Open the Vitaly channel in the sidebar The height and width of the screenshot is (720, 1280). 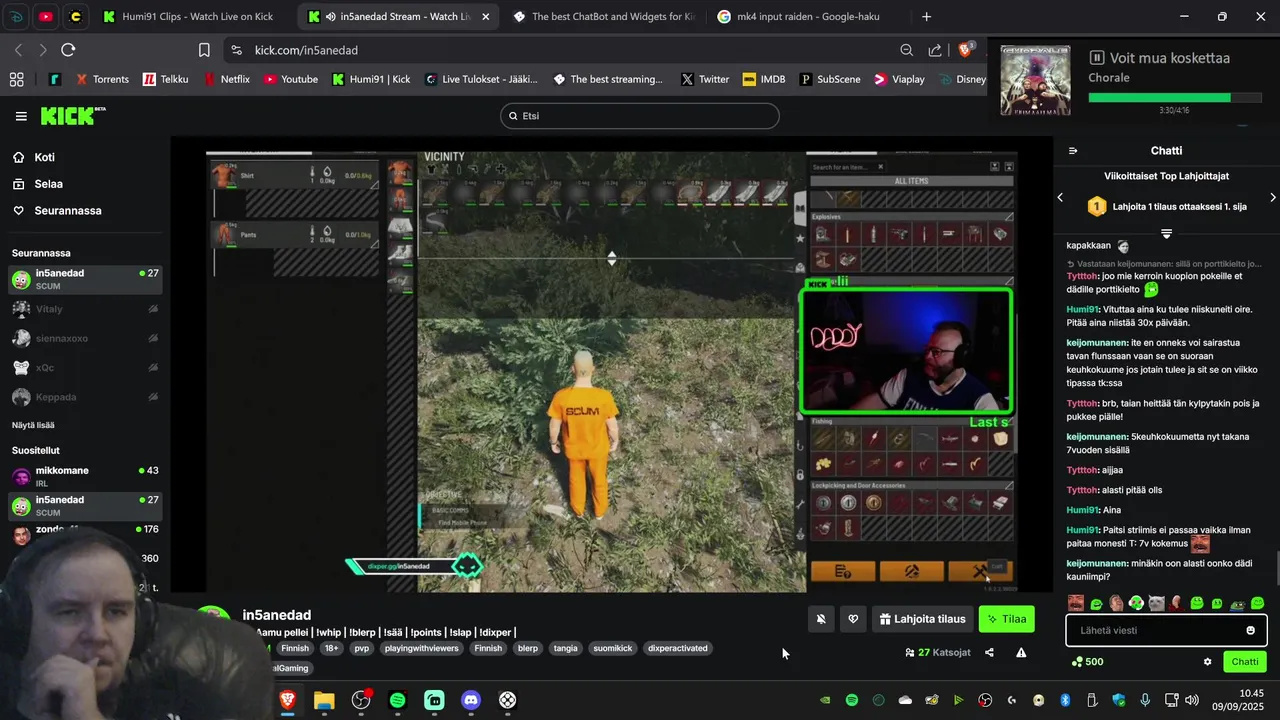pos(85,309)
